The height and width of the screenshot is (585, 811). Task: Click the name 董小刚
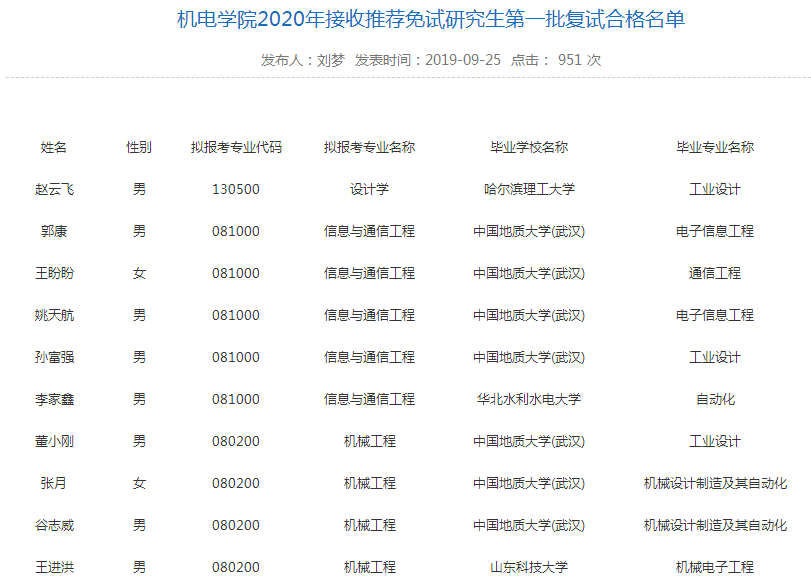point(54,441)
